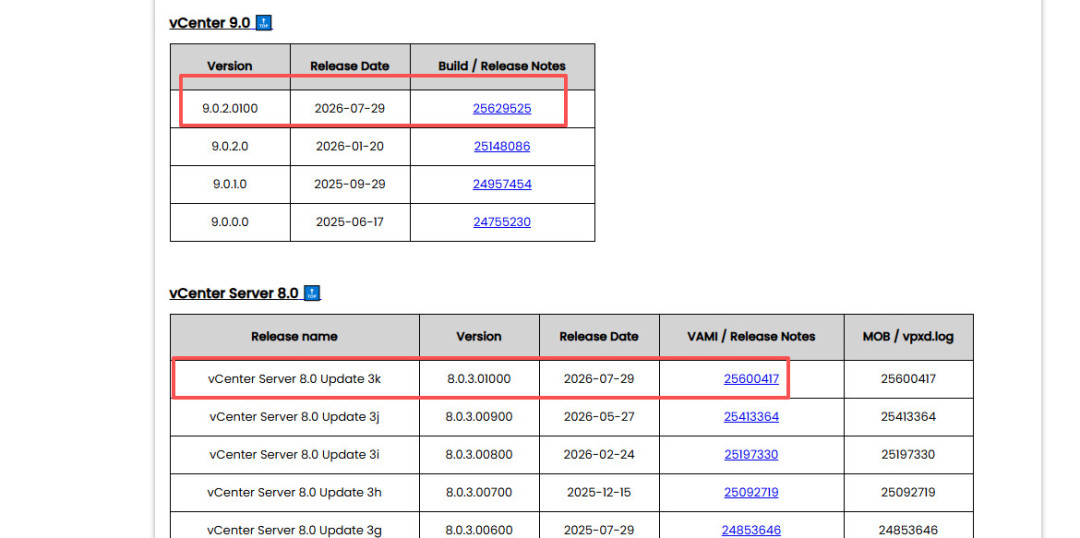This screenshot has height=538, width=1080.
Task: Select vCenter Server 8.0 Update 3j cell
Action: point(294,416)
